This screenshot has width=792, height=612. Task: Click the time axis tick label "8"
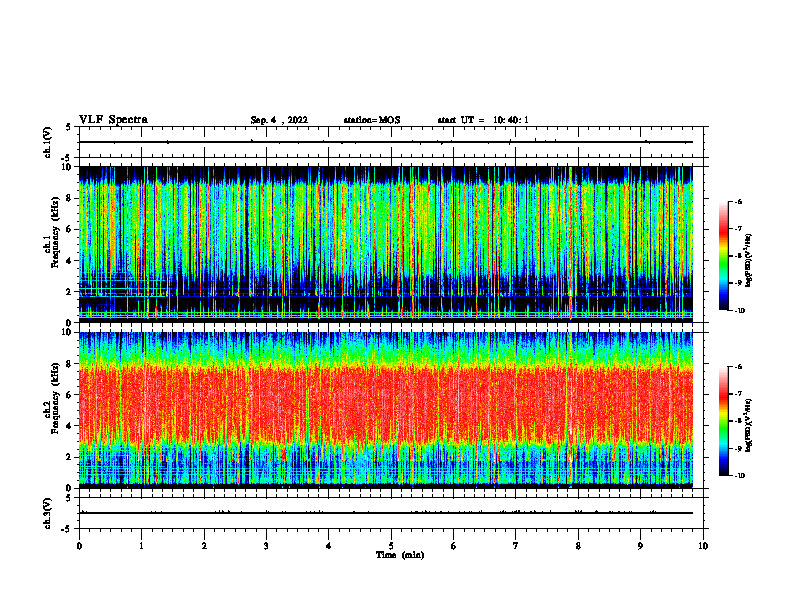point(578,546)
